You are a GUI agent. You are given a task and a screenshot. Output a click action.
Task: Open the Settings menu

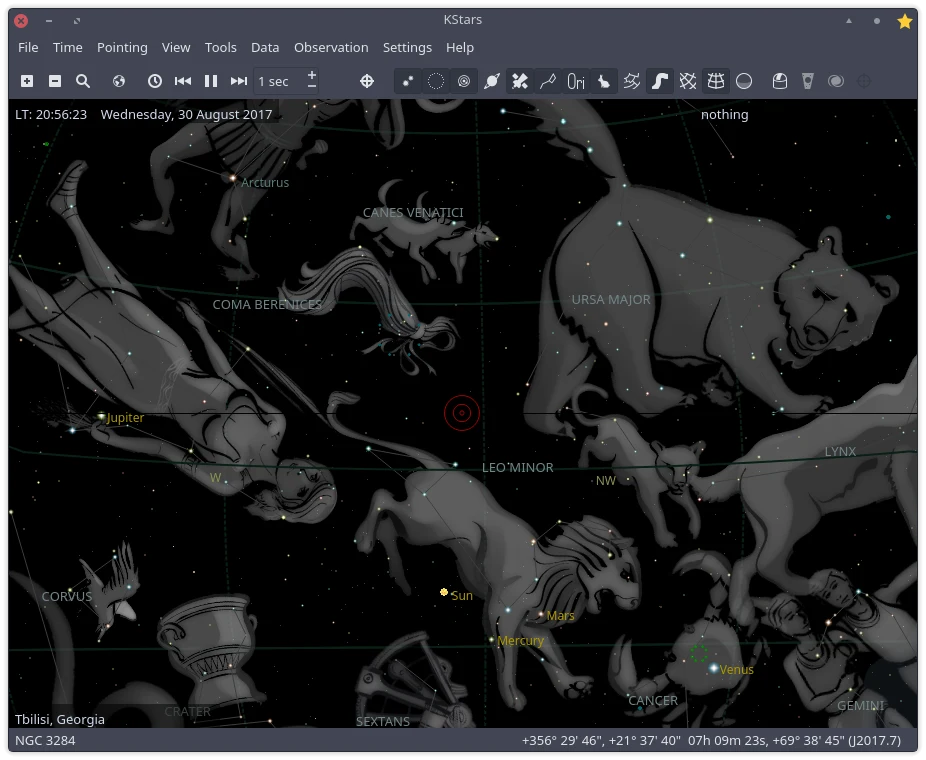[407, 47]
